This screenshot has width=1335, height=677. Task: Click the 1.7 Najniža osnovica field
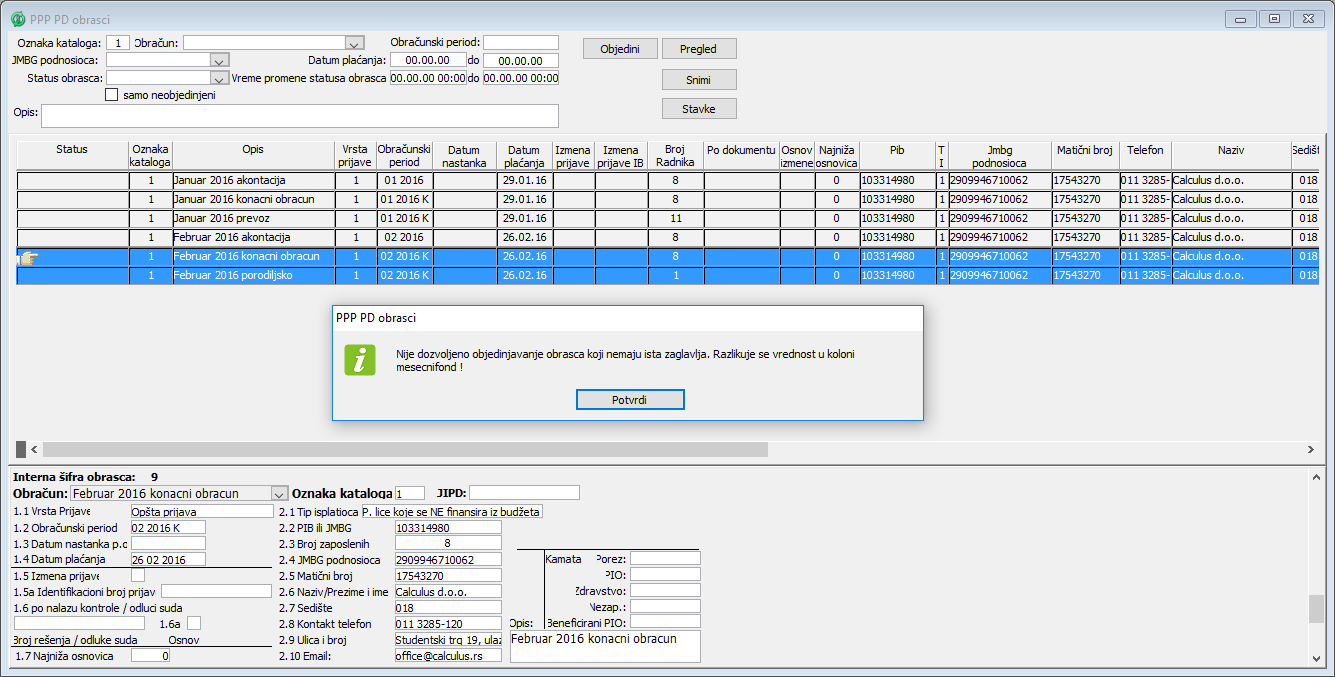(151, 656)
